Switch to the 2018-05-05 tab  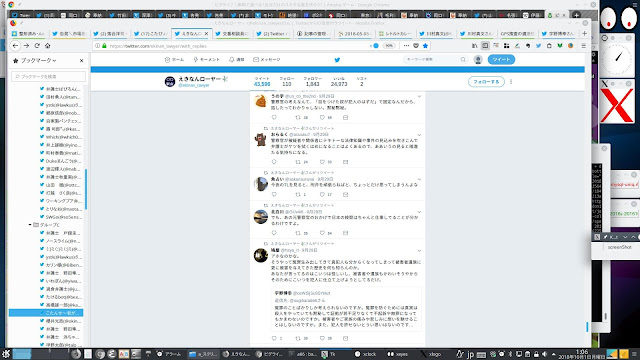pos(354,33)
